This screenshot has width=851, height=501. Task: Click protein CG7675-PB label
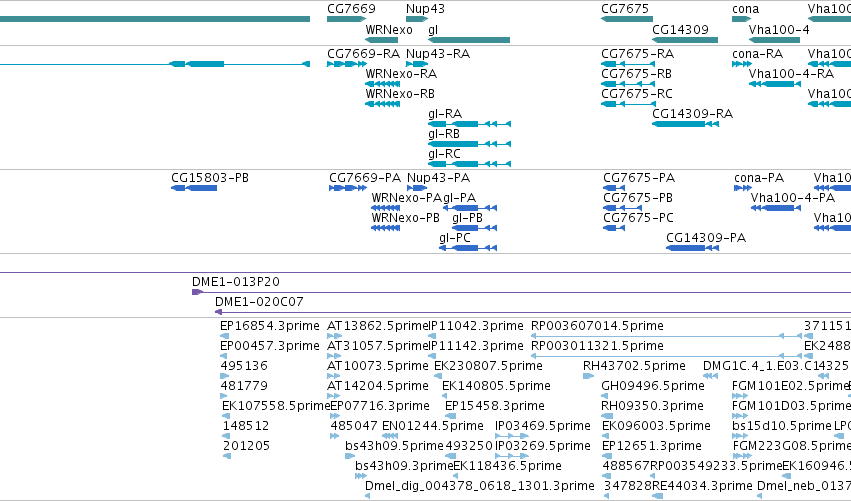tap(638, 198)
